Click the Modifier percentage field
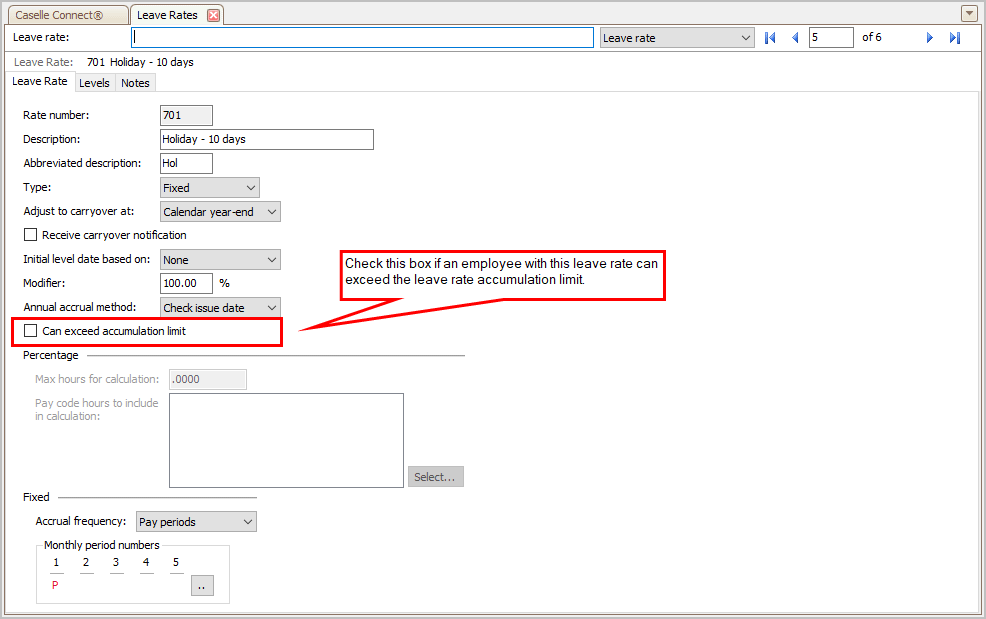This screenshot has height=619, width=986. 186,283
